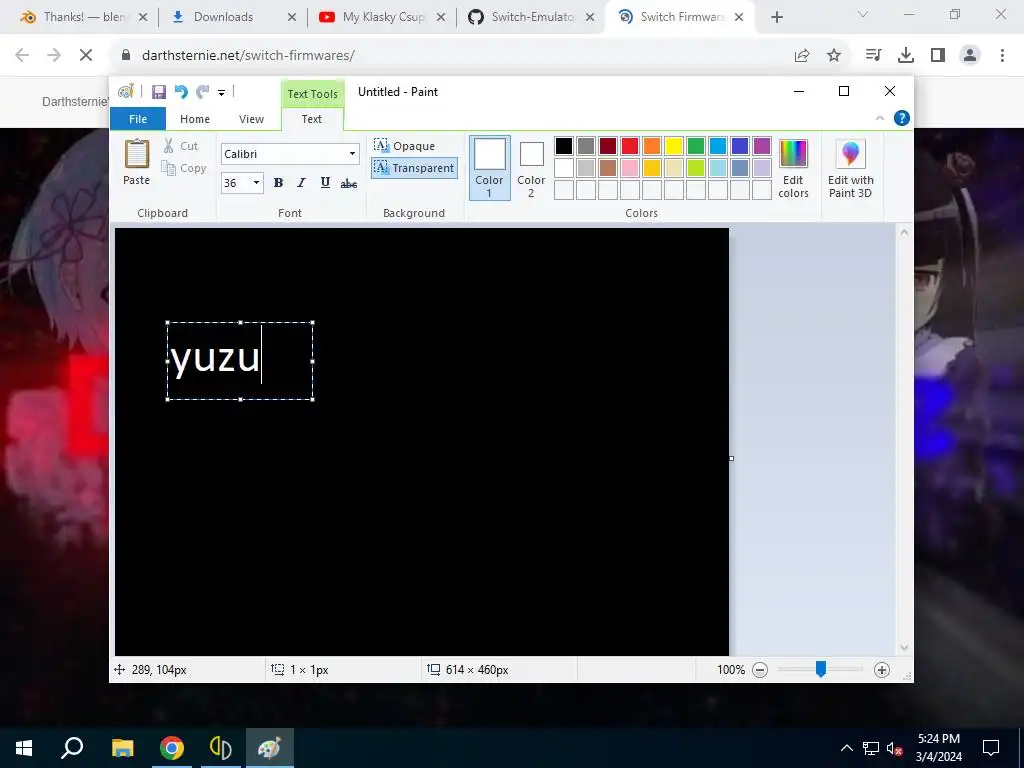Pick the yellow color swatch
1024x768 pixels.
coord(673,146)
